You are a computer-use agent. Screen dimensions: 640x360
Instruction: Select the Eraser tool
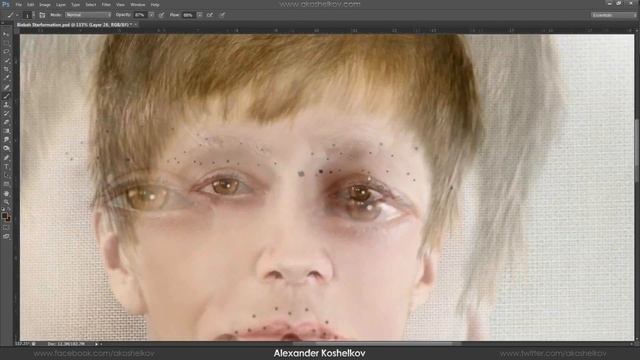coord(6,122)
